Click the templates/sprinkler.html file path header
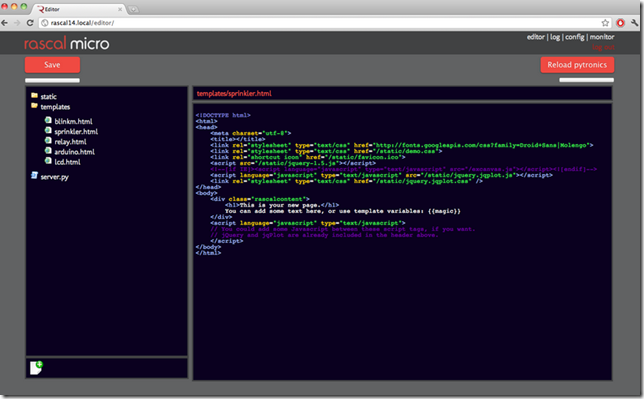This screenshot has height=399, width=644. pyautogui.click(x=234, y=93)
